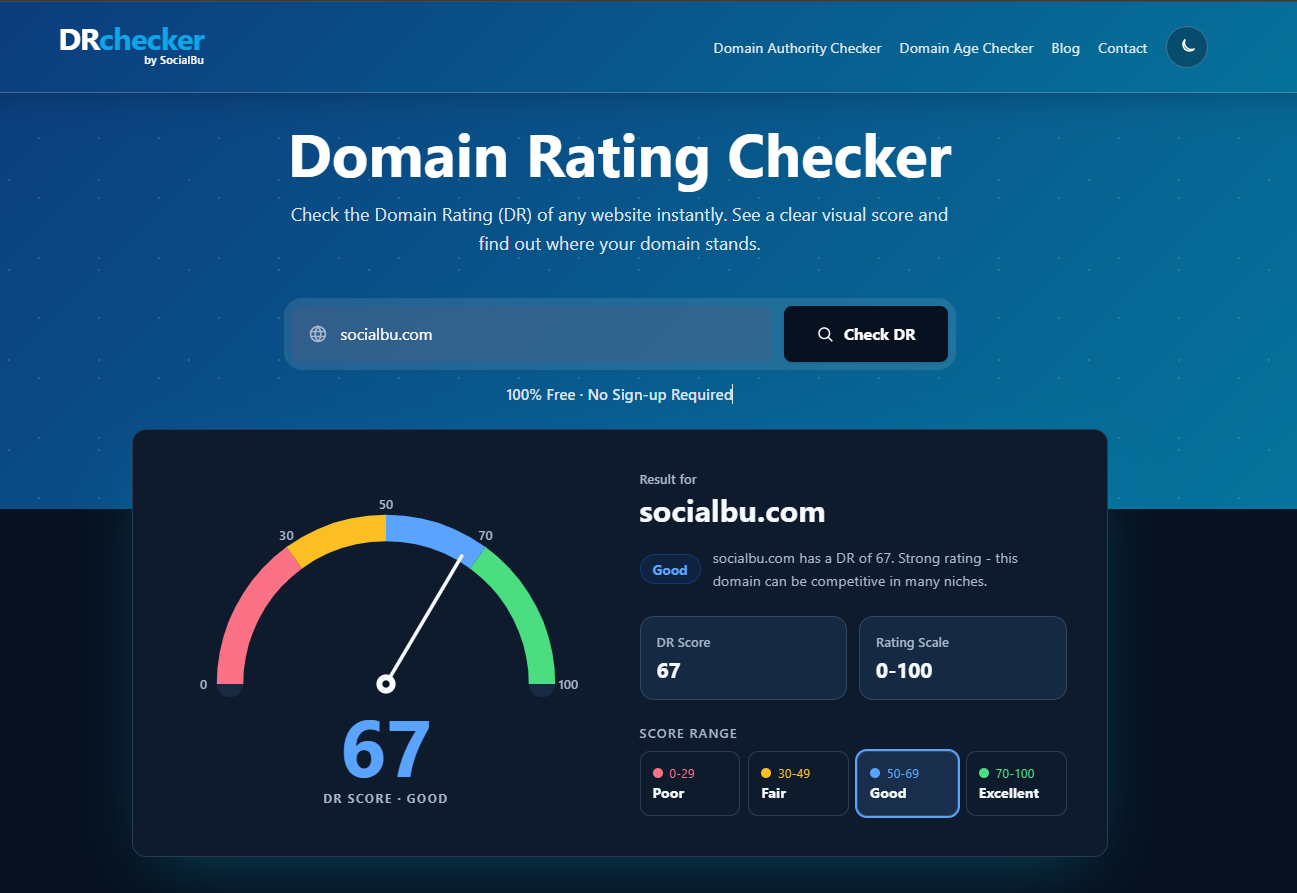Open the Domain Age Checker page
Screen dimensions: 1297x893
coord(966,48)
